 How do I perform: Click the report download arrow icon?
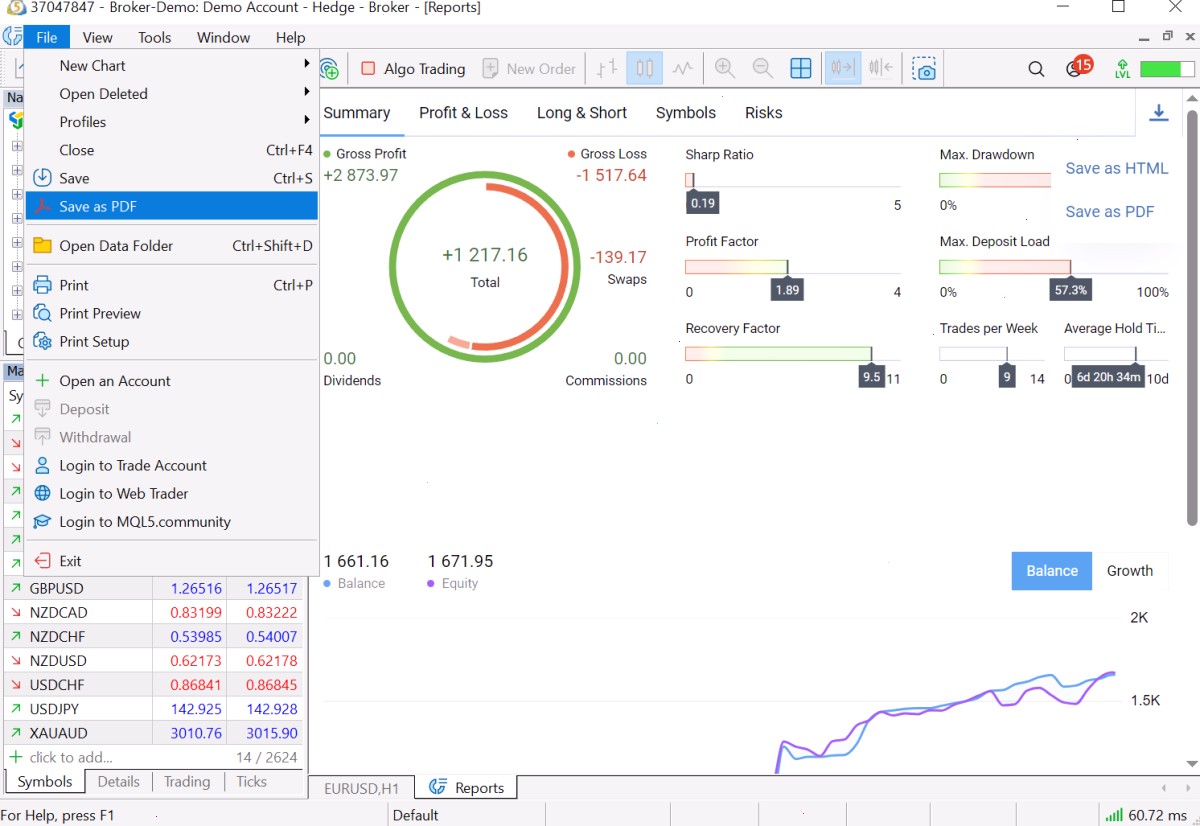[1159, 113]
